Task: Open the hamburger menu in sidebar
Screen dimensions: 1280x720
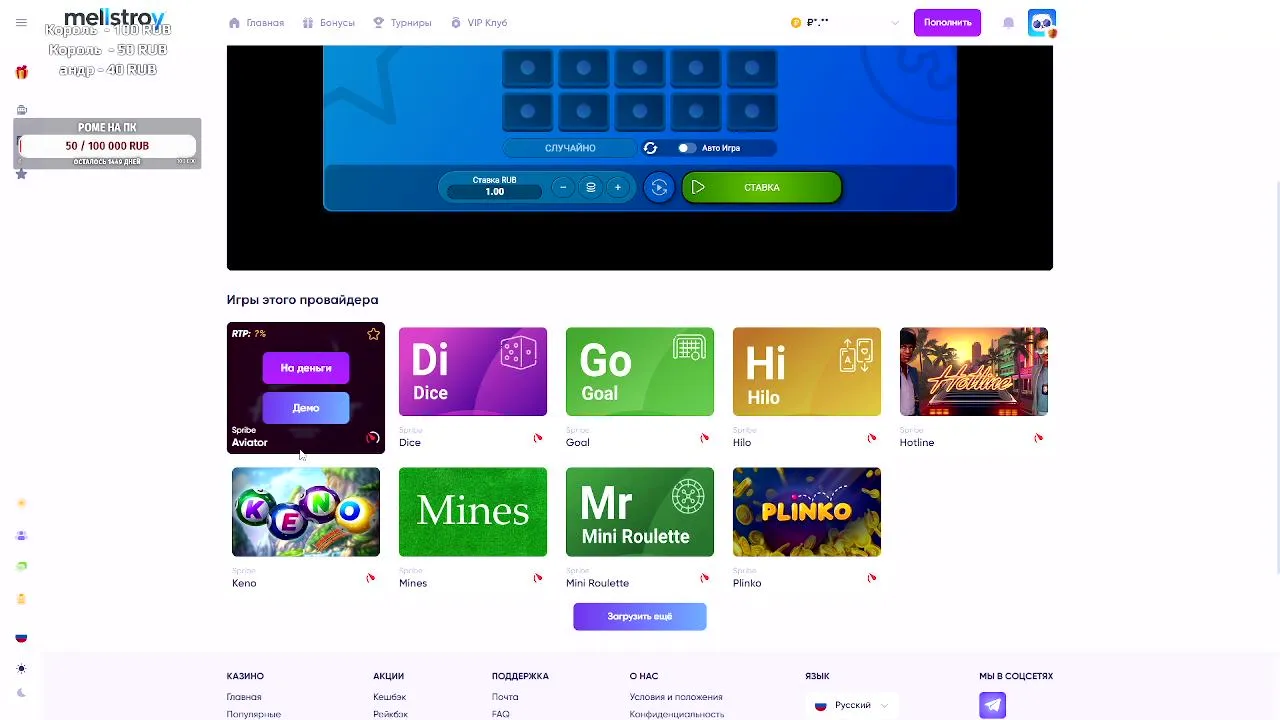Action: pos(21,23)
